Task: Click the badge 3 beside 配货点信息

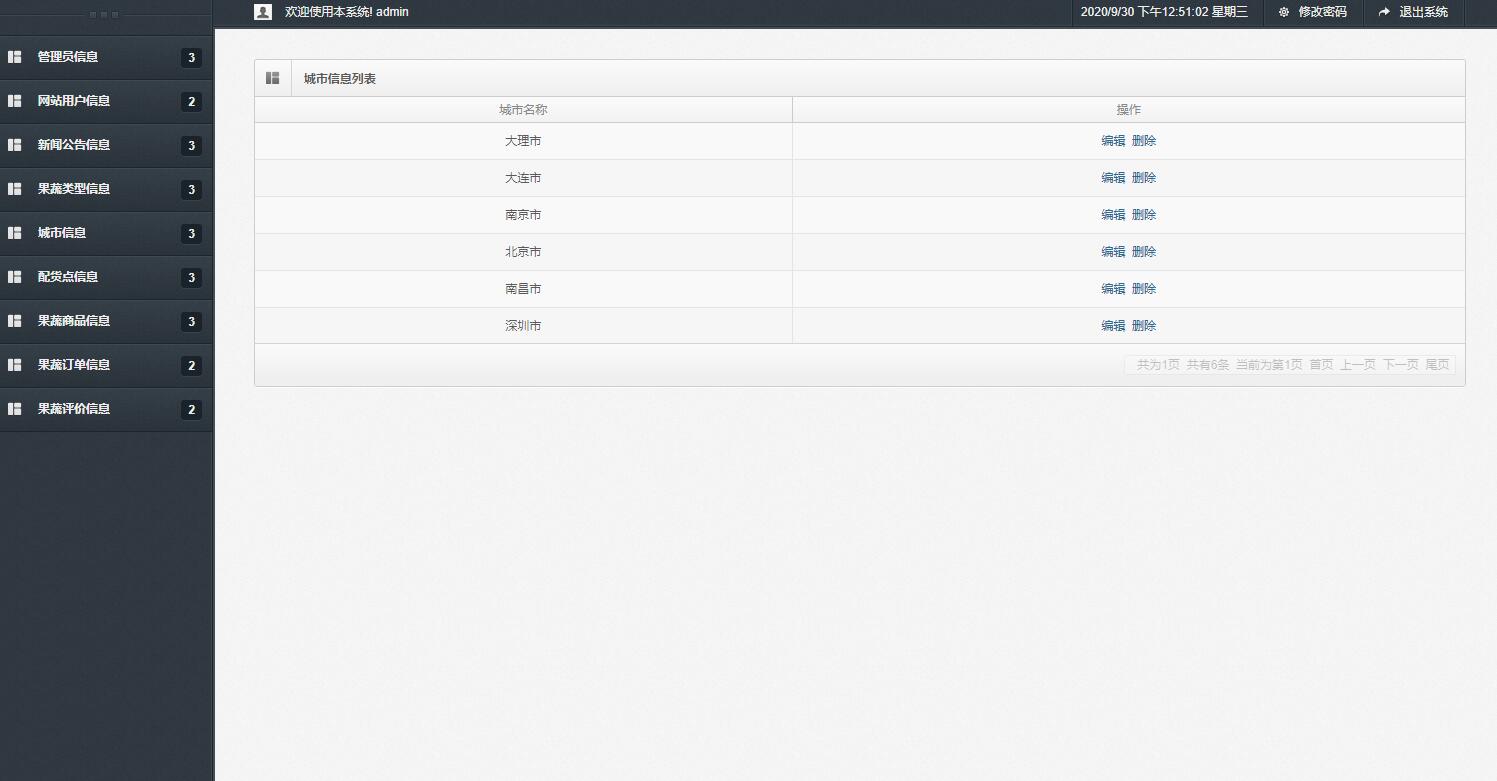Action: tap(191, 278)
